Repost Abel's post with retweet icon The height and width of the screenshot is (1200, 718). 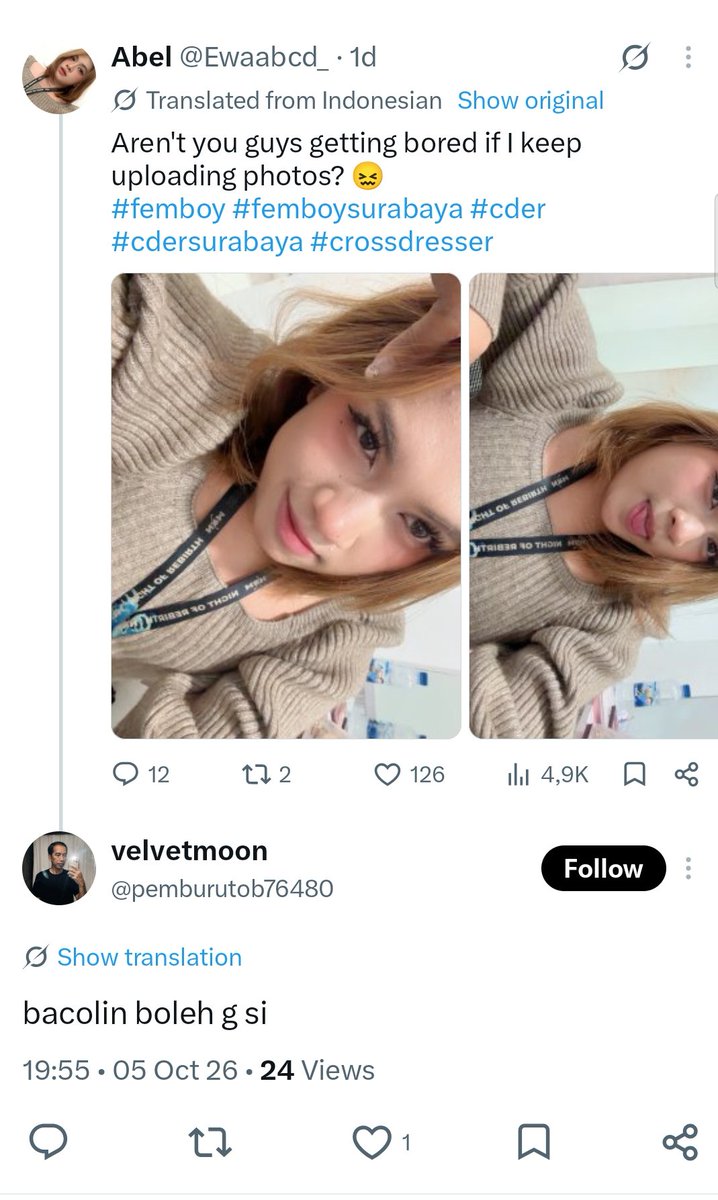point(256,773)
